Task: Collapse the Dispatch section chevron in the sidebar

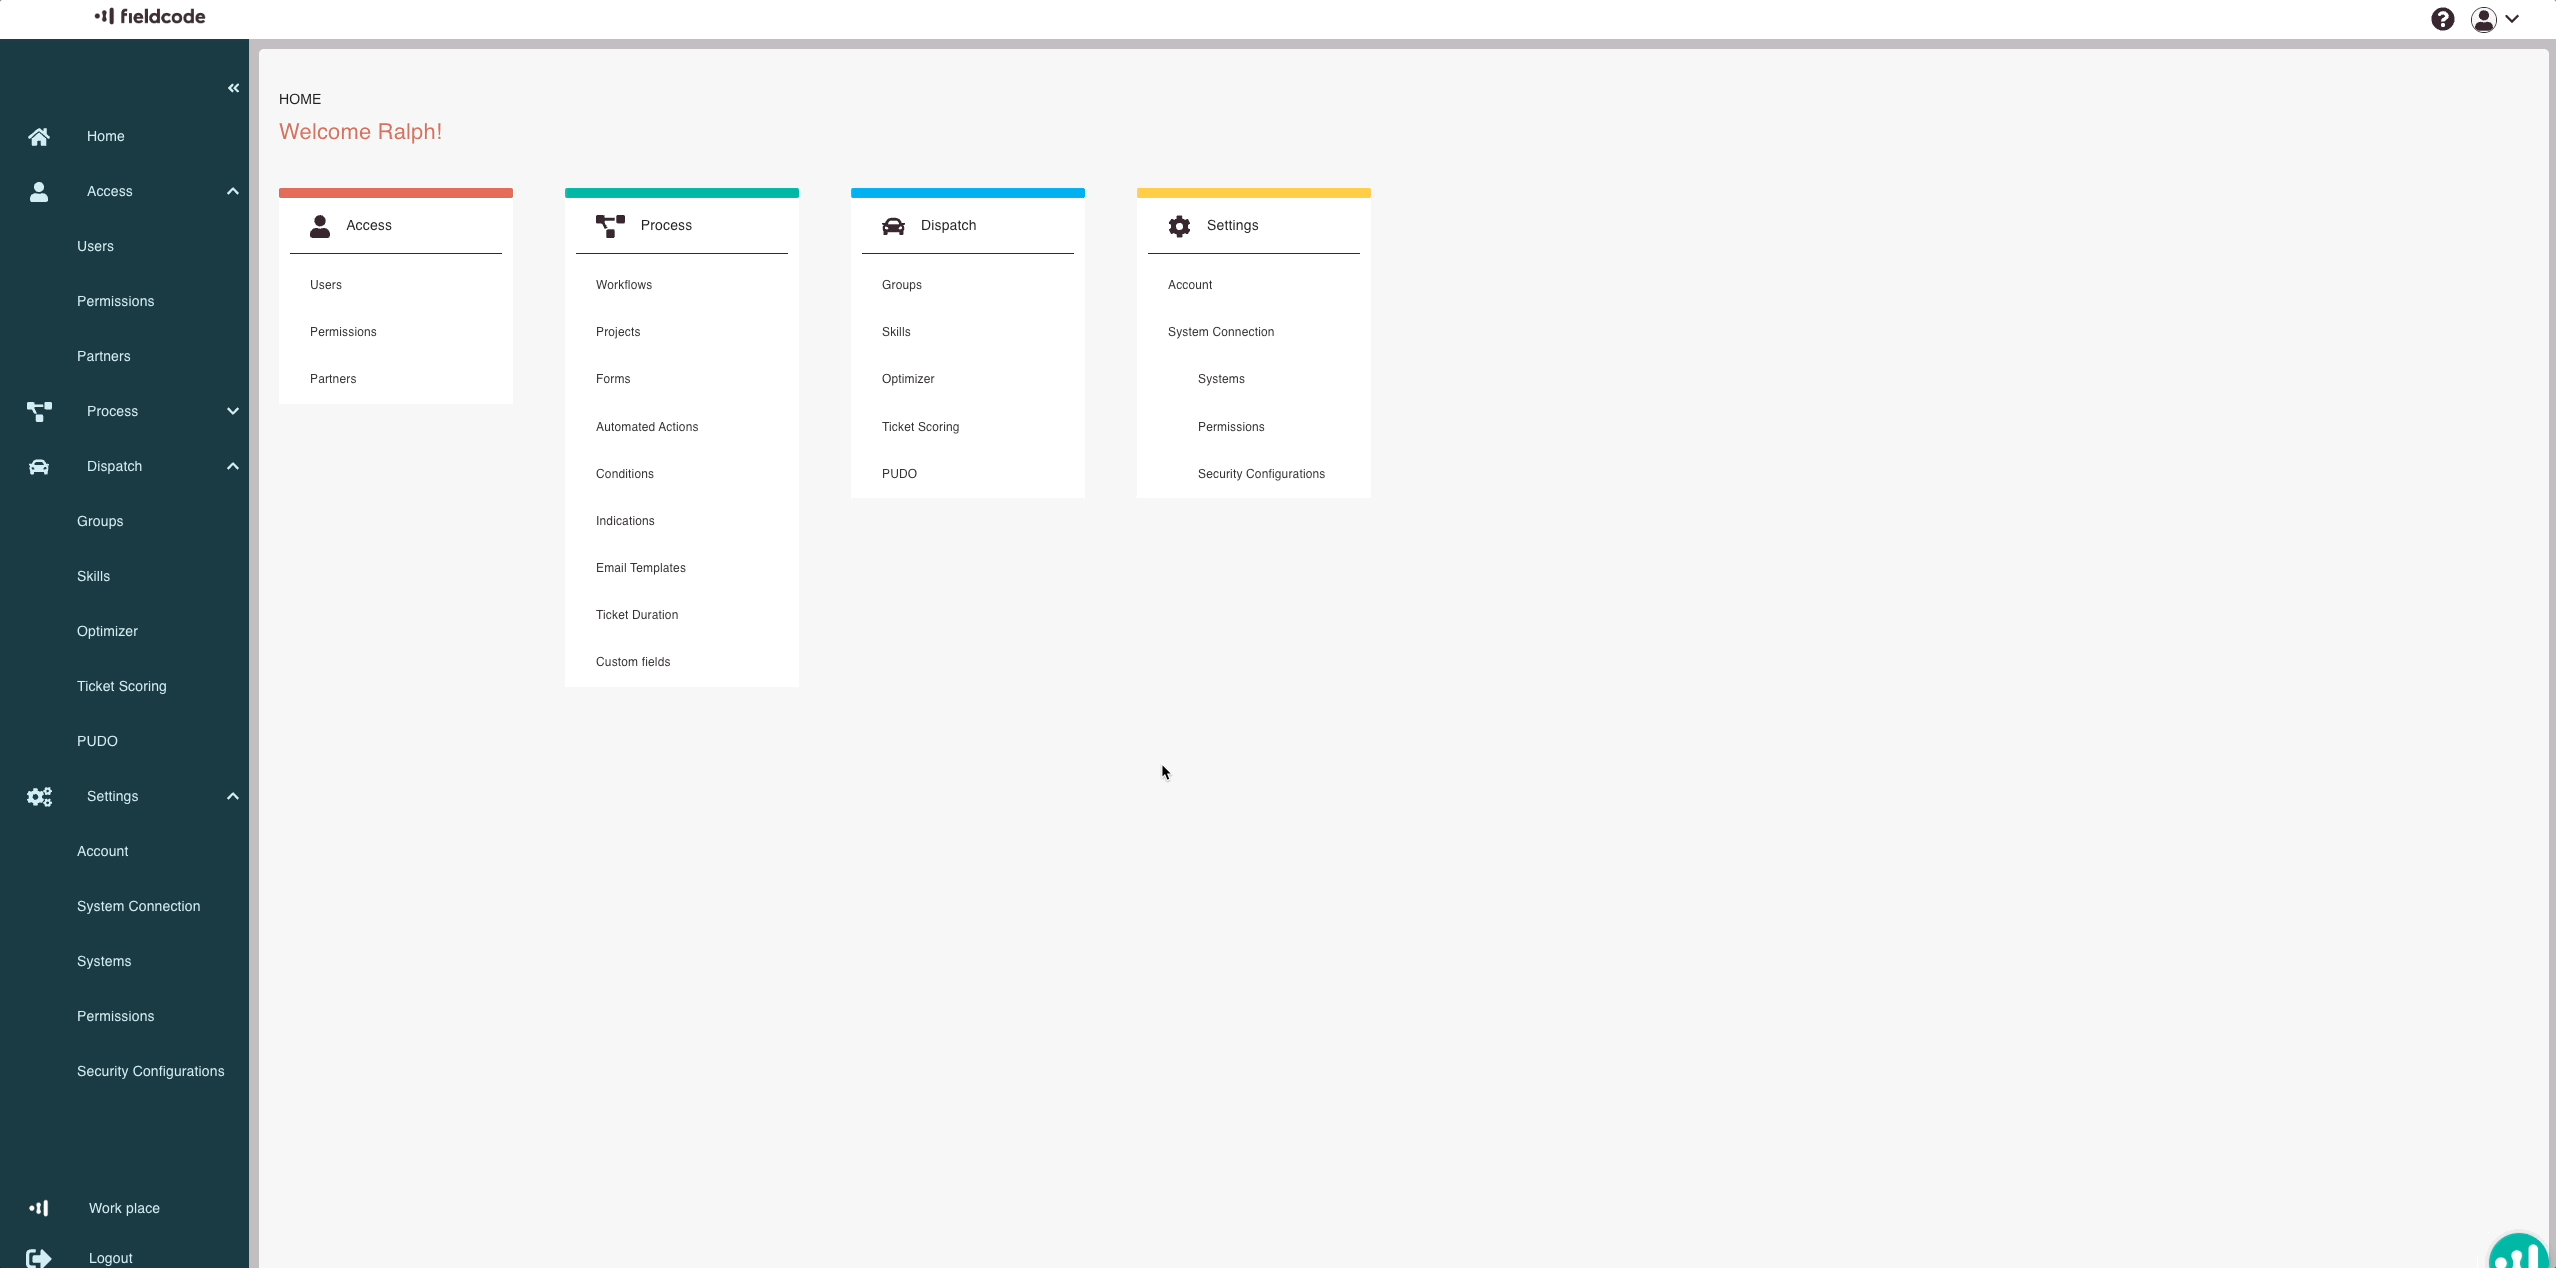Action: pyautogui.click(x=233, y=466)
